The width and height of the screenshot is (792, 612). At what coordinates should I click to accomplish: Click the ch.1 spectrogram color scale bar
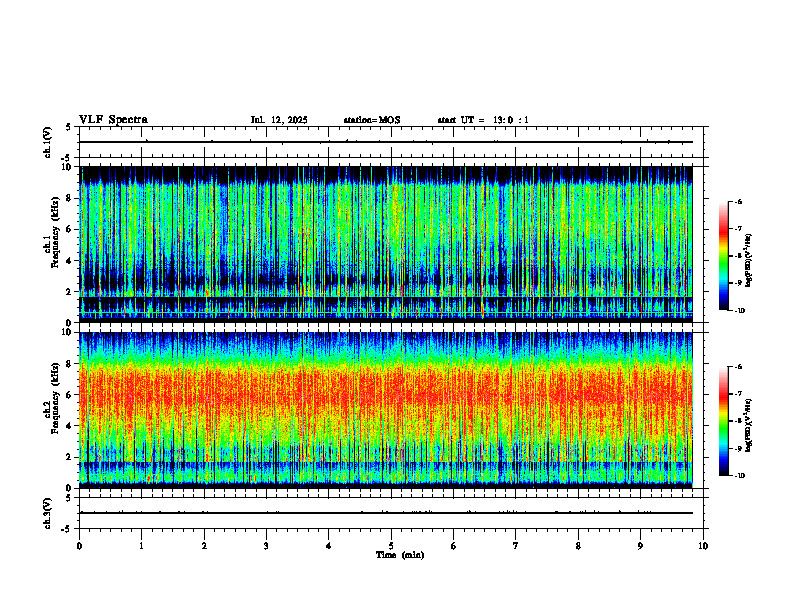[x=723, y=256]
